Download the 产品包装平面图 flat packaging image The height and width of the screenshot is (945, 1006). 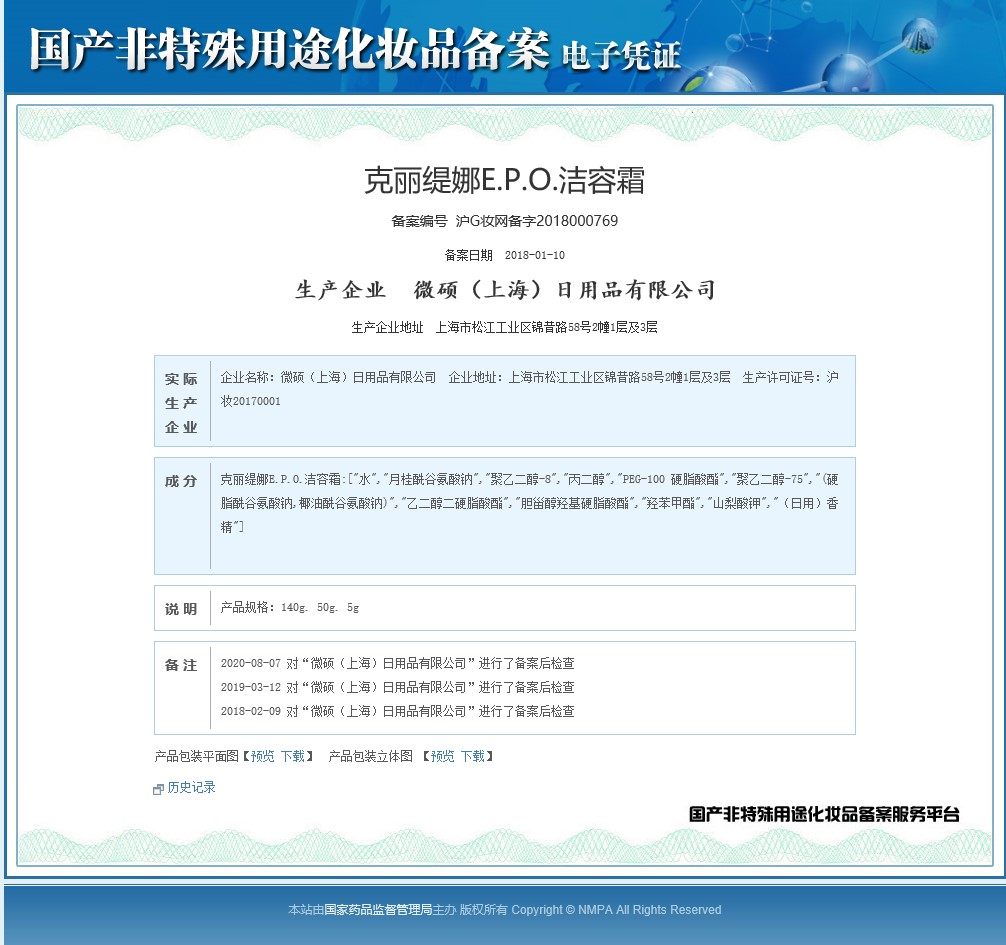coord(293,756)
